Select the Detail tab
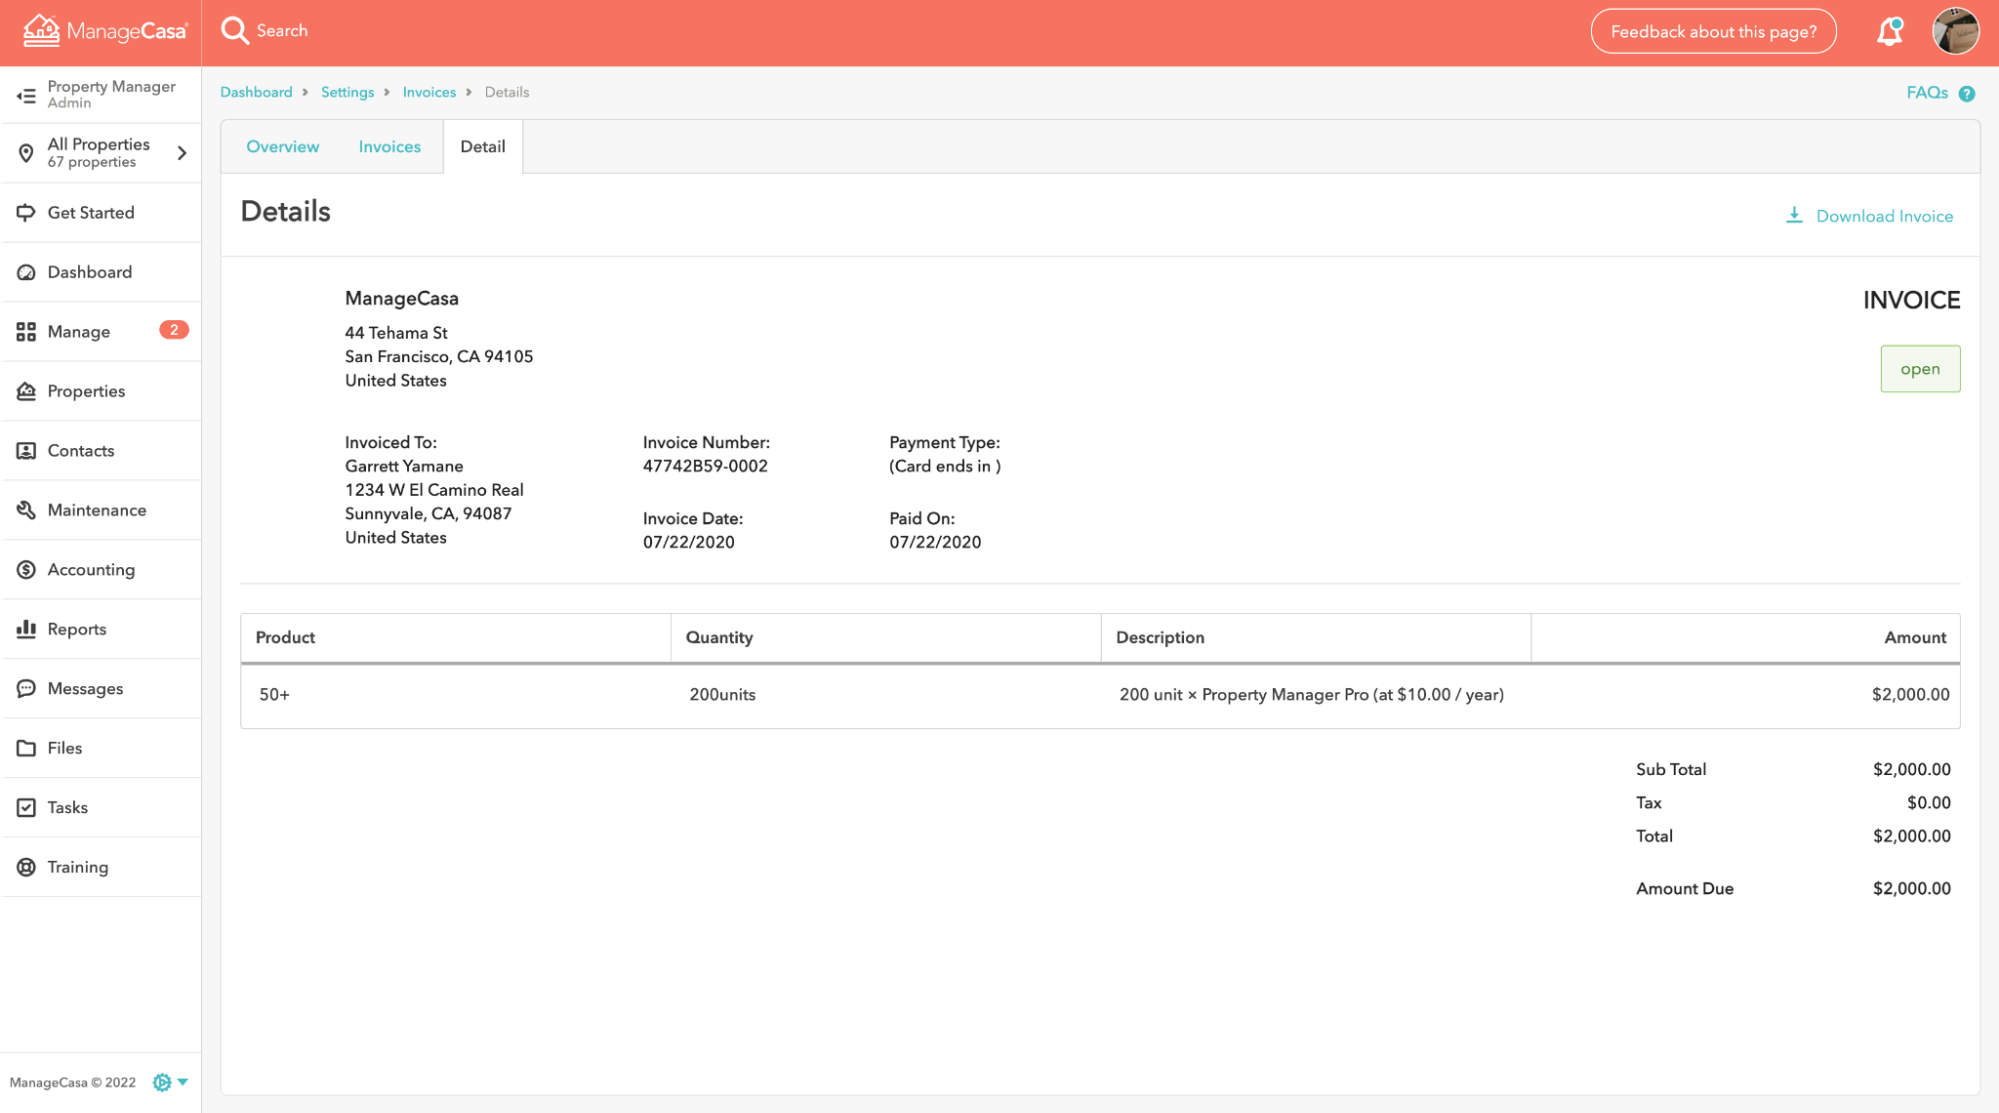 (x=483, y=147)
